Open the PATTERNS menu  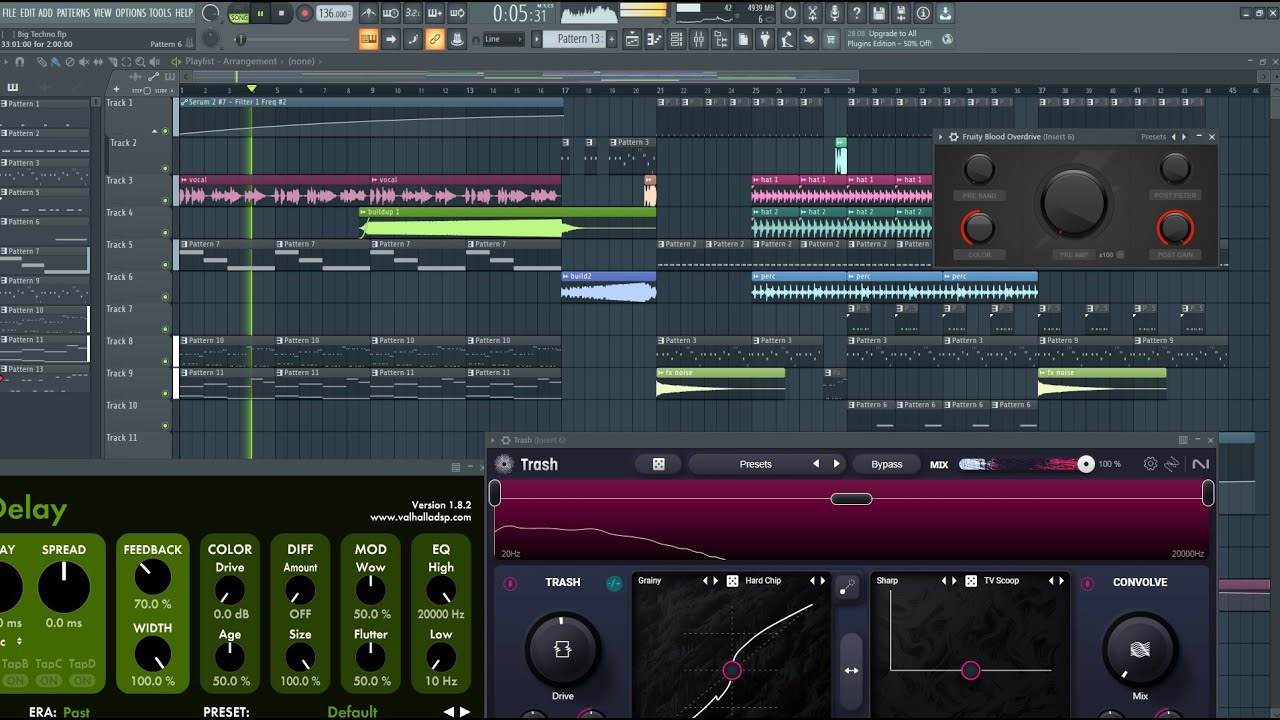73,13
